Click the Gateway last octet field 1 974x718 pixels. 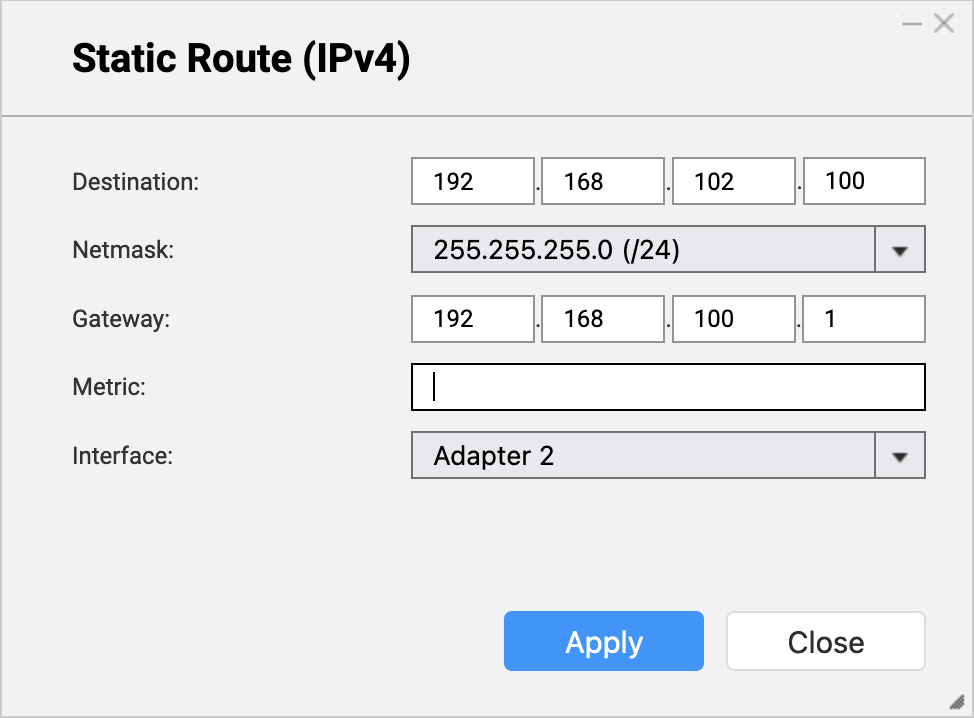864,319
